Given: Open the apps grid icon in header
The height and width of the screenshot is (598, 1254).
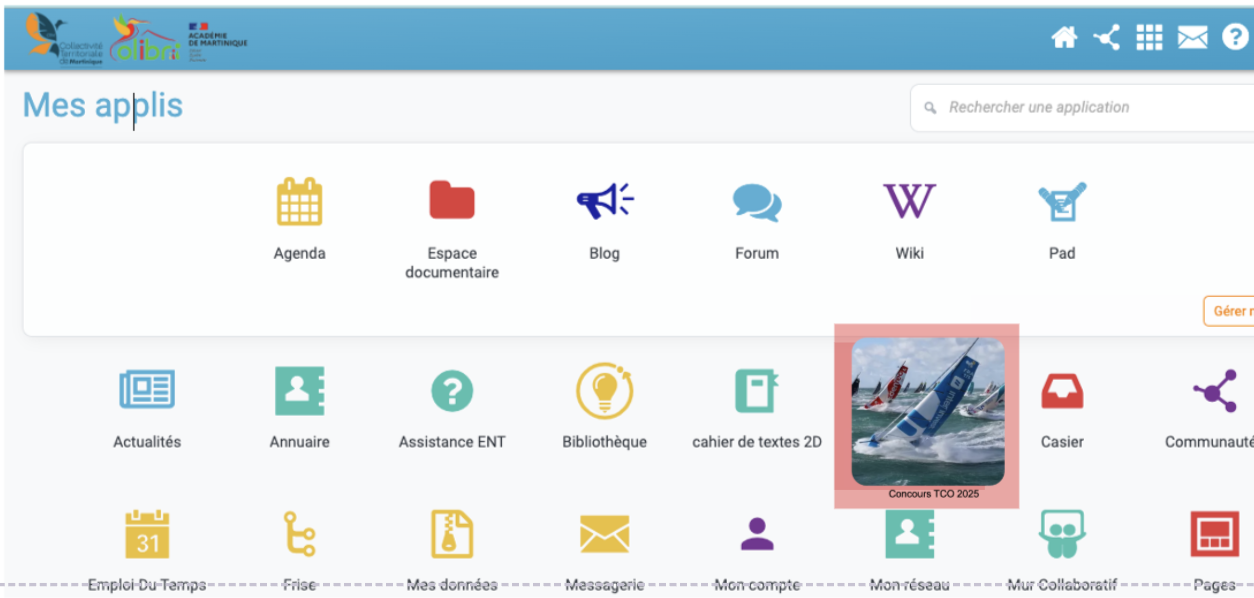Looking at the screenshot, I should pyautogui.click(x=1149, y=38).
